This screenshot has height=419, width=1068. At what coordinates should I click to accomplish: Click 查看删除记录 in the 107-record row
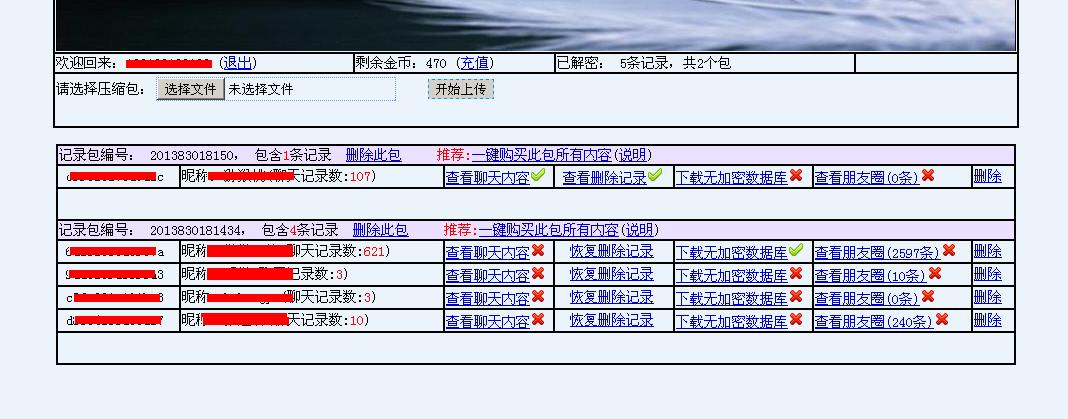click(604, 177)
